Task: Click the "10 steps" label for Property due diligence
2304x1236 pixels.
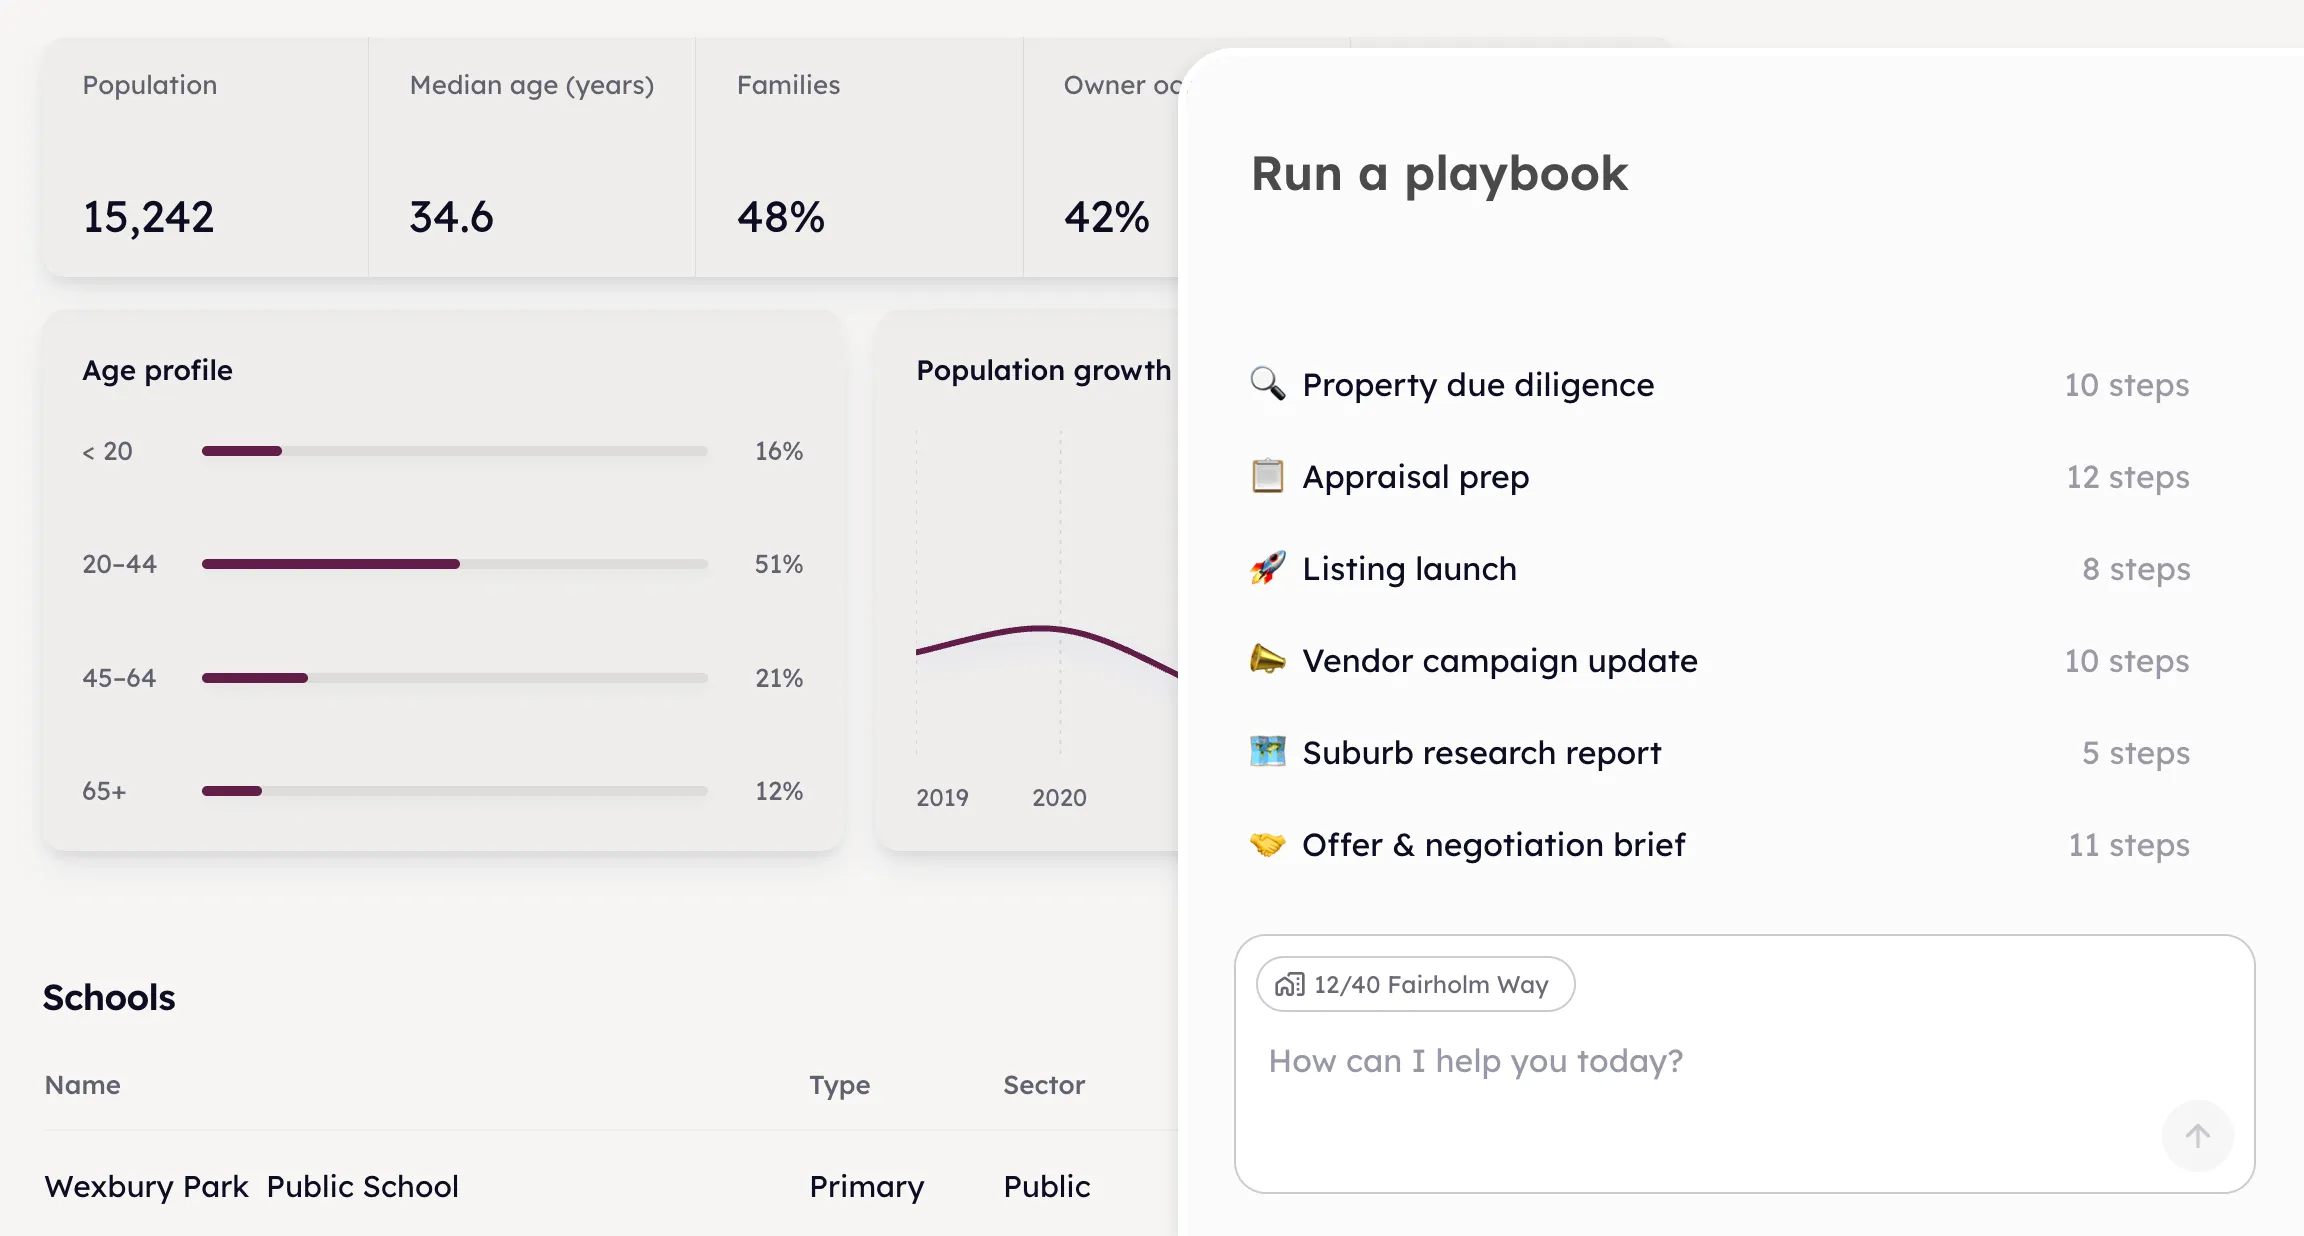Action: [x=2127, y=385]
